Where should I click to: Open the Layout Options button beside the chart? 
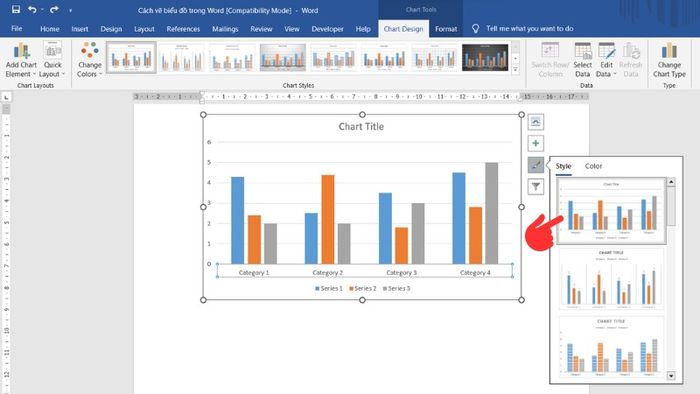tap(535, 122)
